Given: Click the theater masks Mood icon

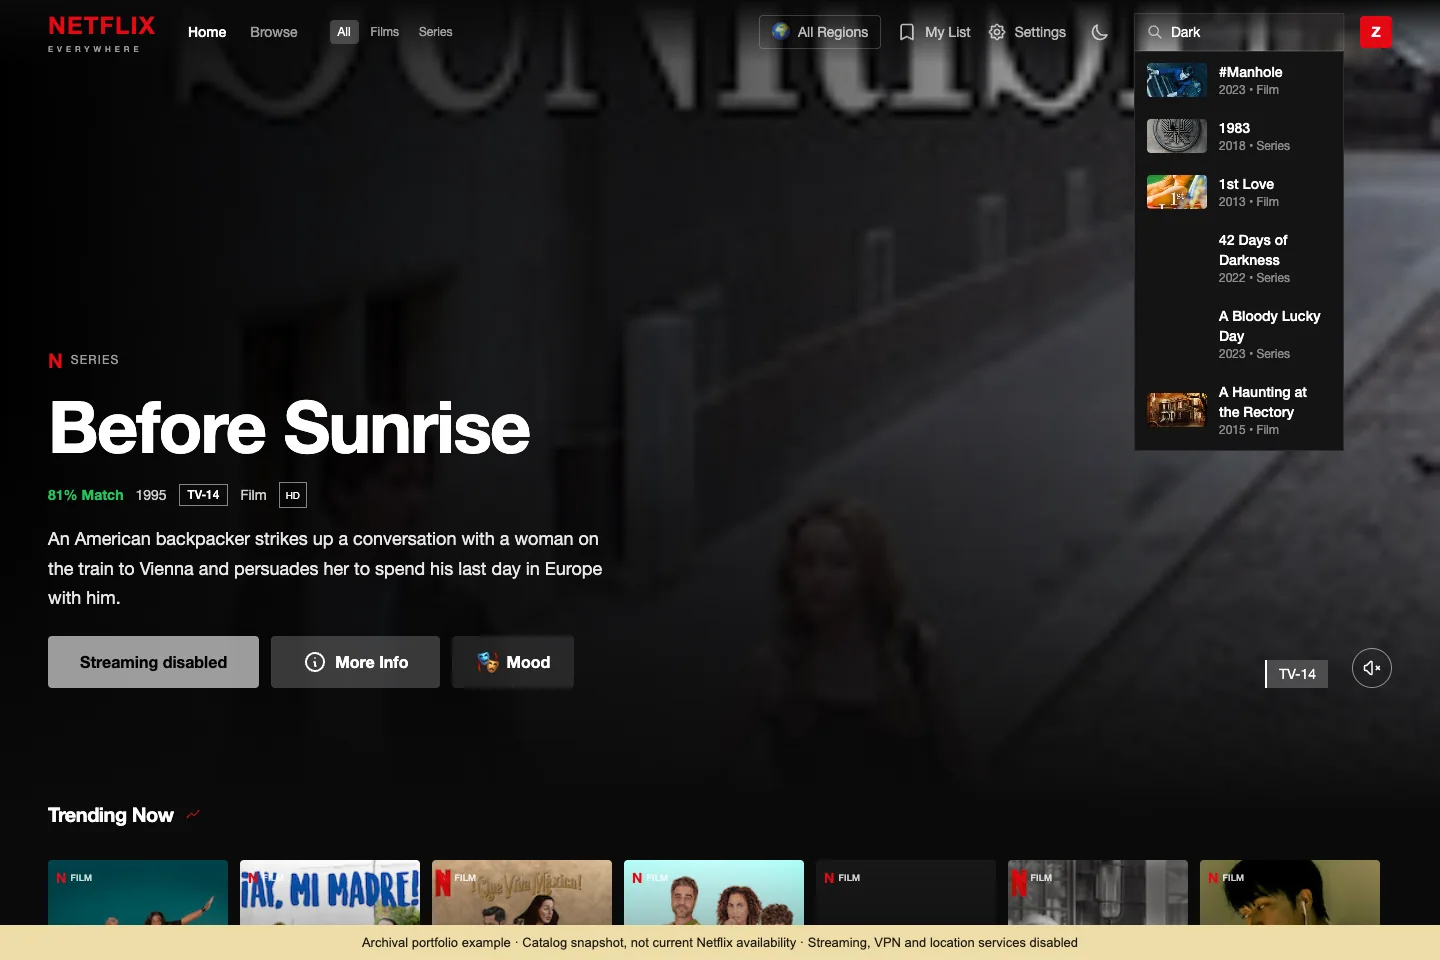Looking at the screenshot, I should coord(488,662).
